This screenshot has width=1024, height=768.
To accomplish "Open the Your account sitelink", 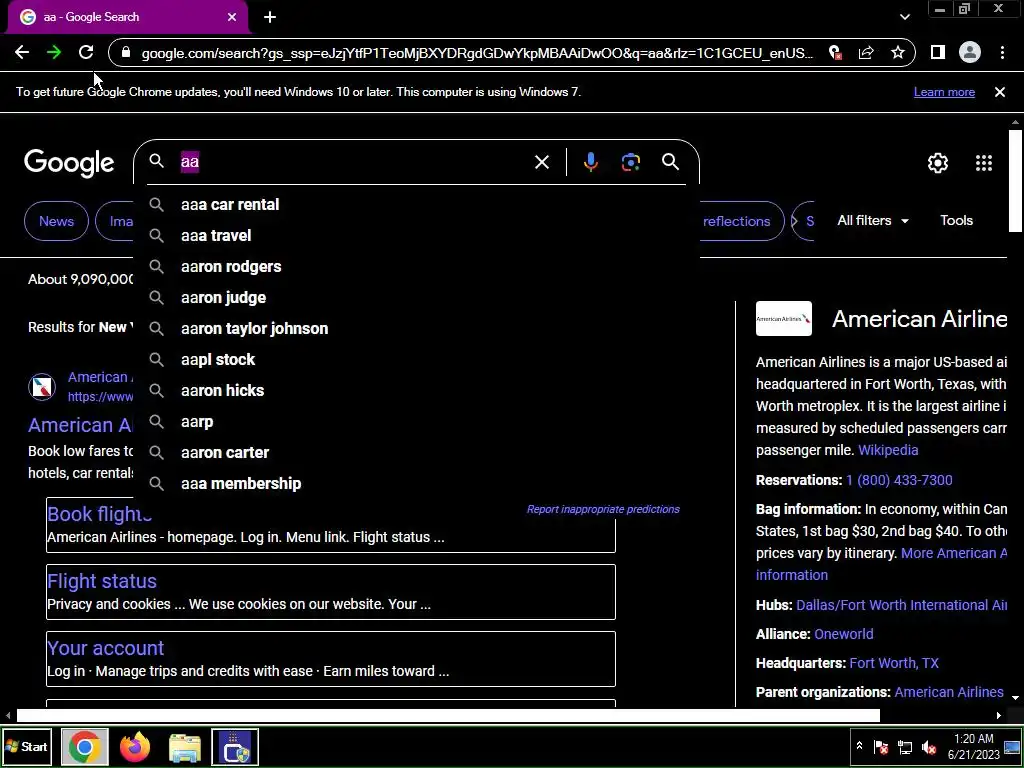I will tap(106, 648).
